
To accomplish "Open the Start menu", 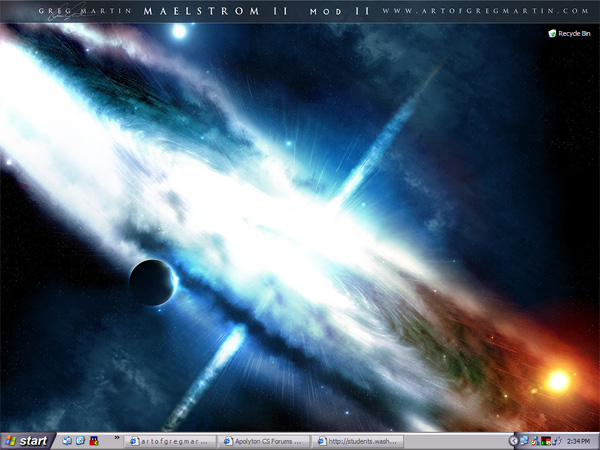I will click(27, 440).
